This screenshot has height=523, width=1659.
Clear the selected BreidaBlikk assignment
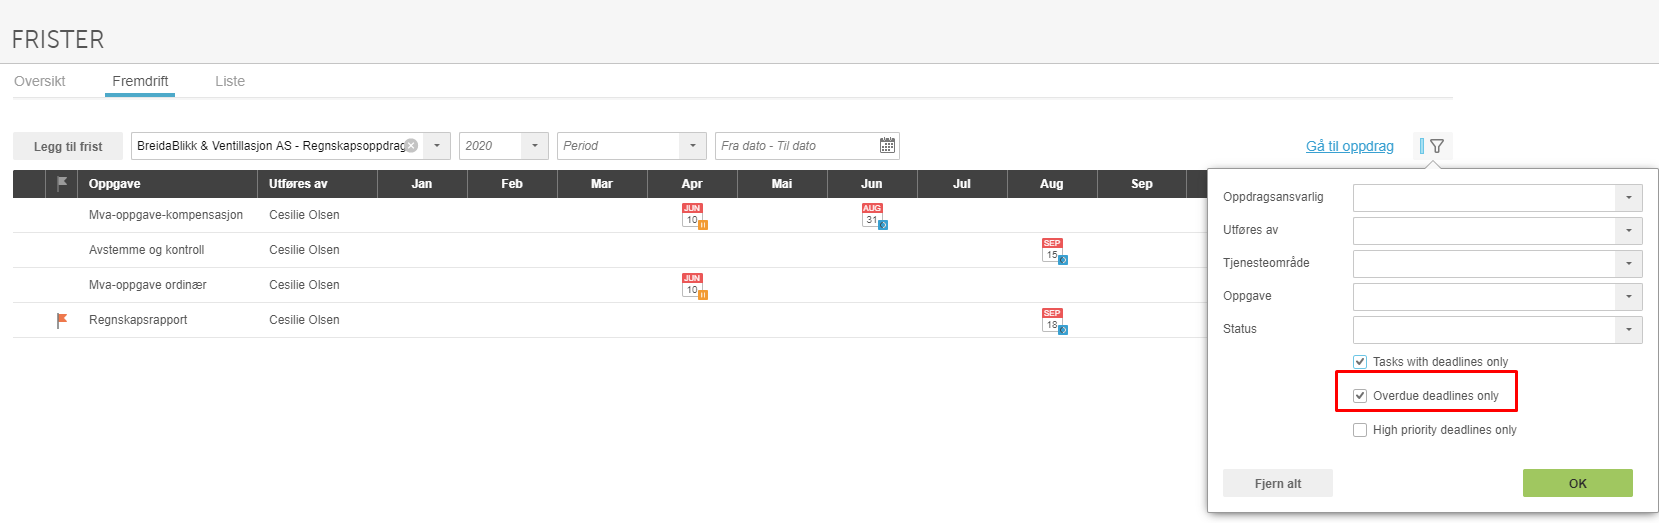[411, 146]
